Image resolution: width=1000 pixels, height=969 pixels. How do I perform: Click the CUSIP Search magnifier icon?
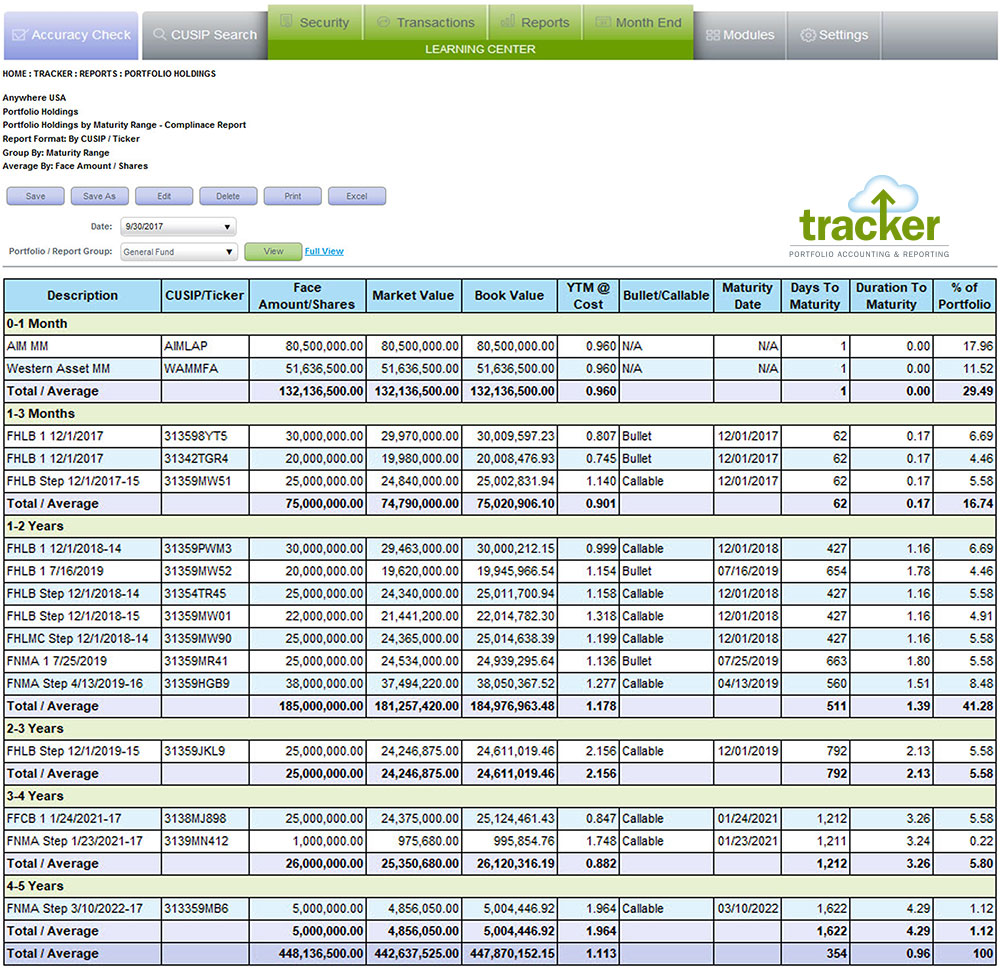[x=158, y=35]
